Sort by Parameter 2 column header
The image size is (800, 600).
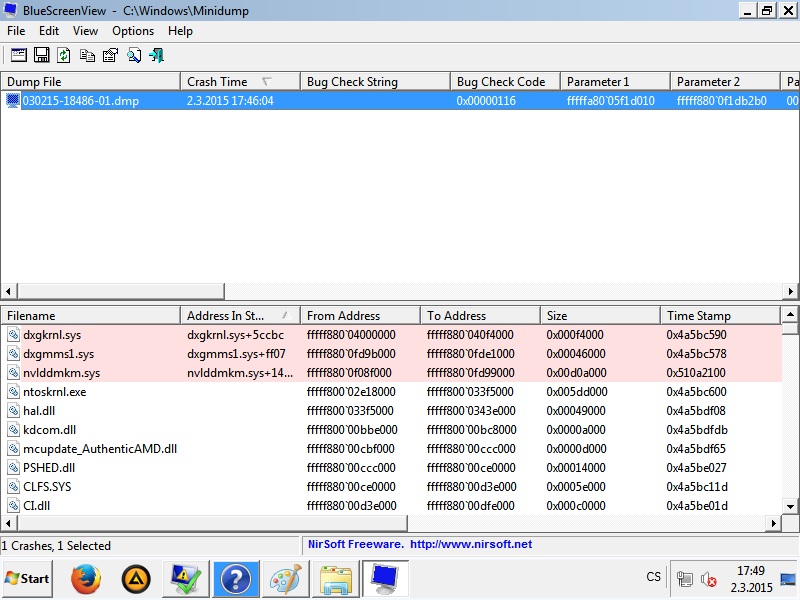point(725,82)
